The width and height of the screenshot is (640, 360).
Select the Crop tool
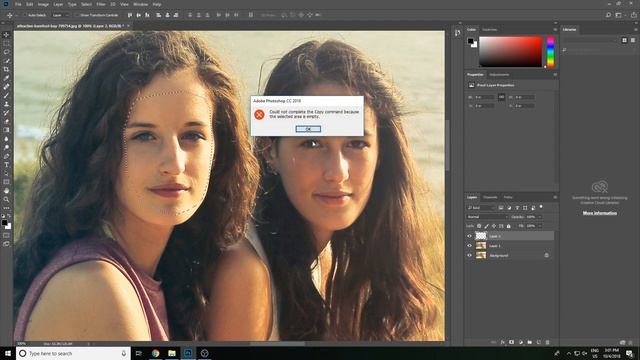(6, 69)
